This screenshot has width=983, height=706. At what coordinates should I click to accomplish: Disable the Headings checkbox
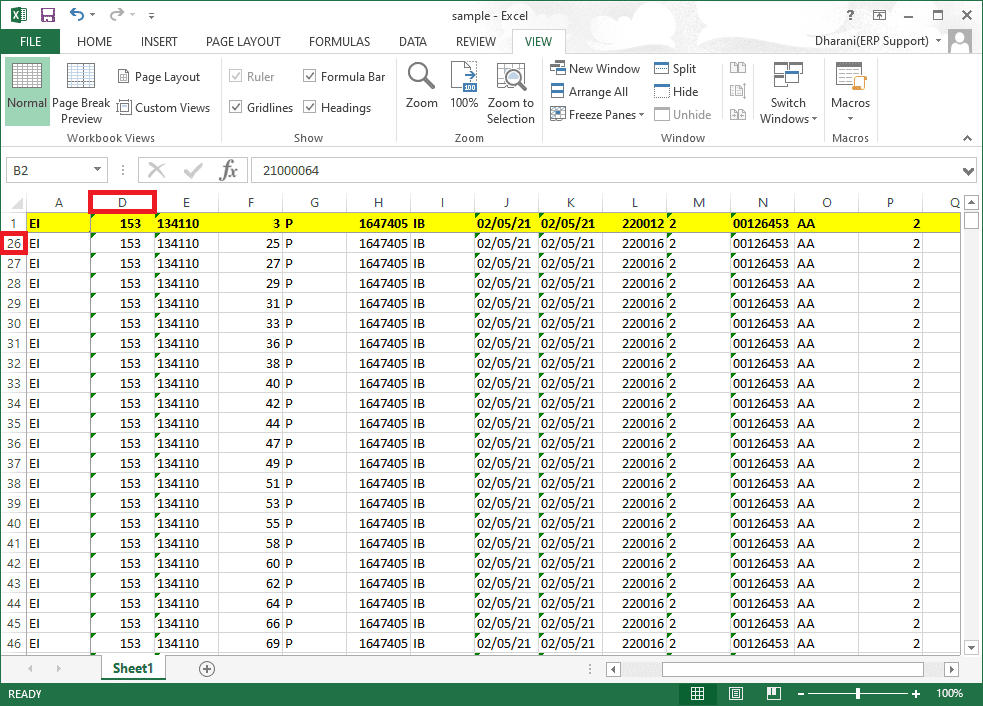310,108
